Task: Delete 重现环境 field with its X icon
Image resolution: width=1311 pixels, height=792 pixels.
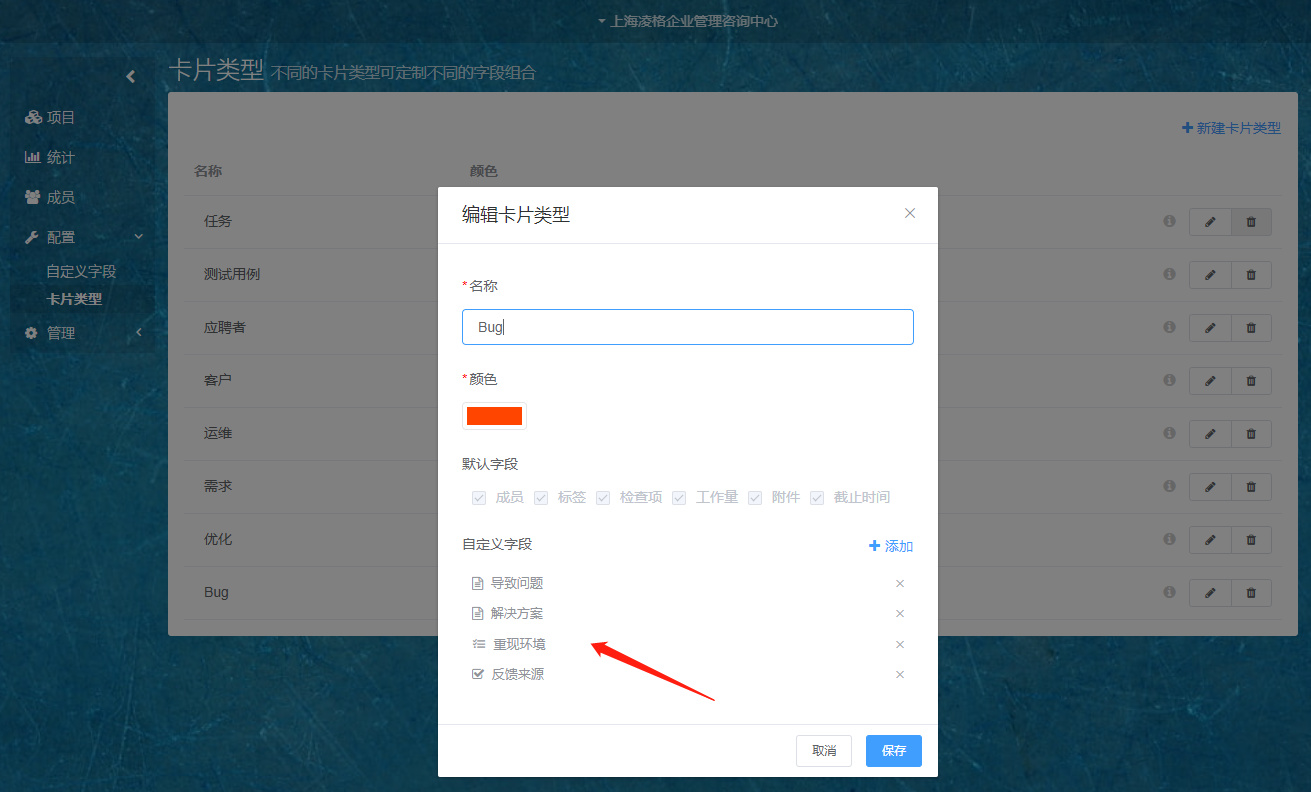Action: point(899,645)
